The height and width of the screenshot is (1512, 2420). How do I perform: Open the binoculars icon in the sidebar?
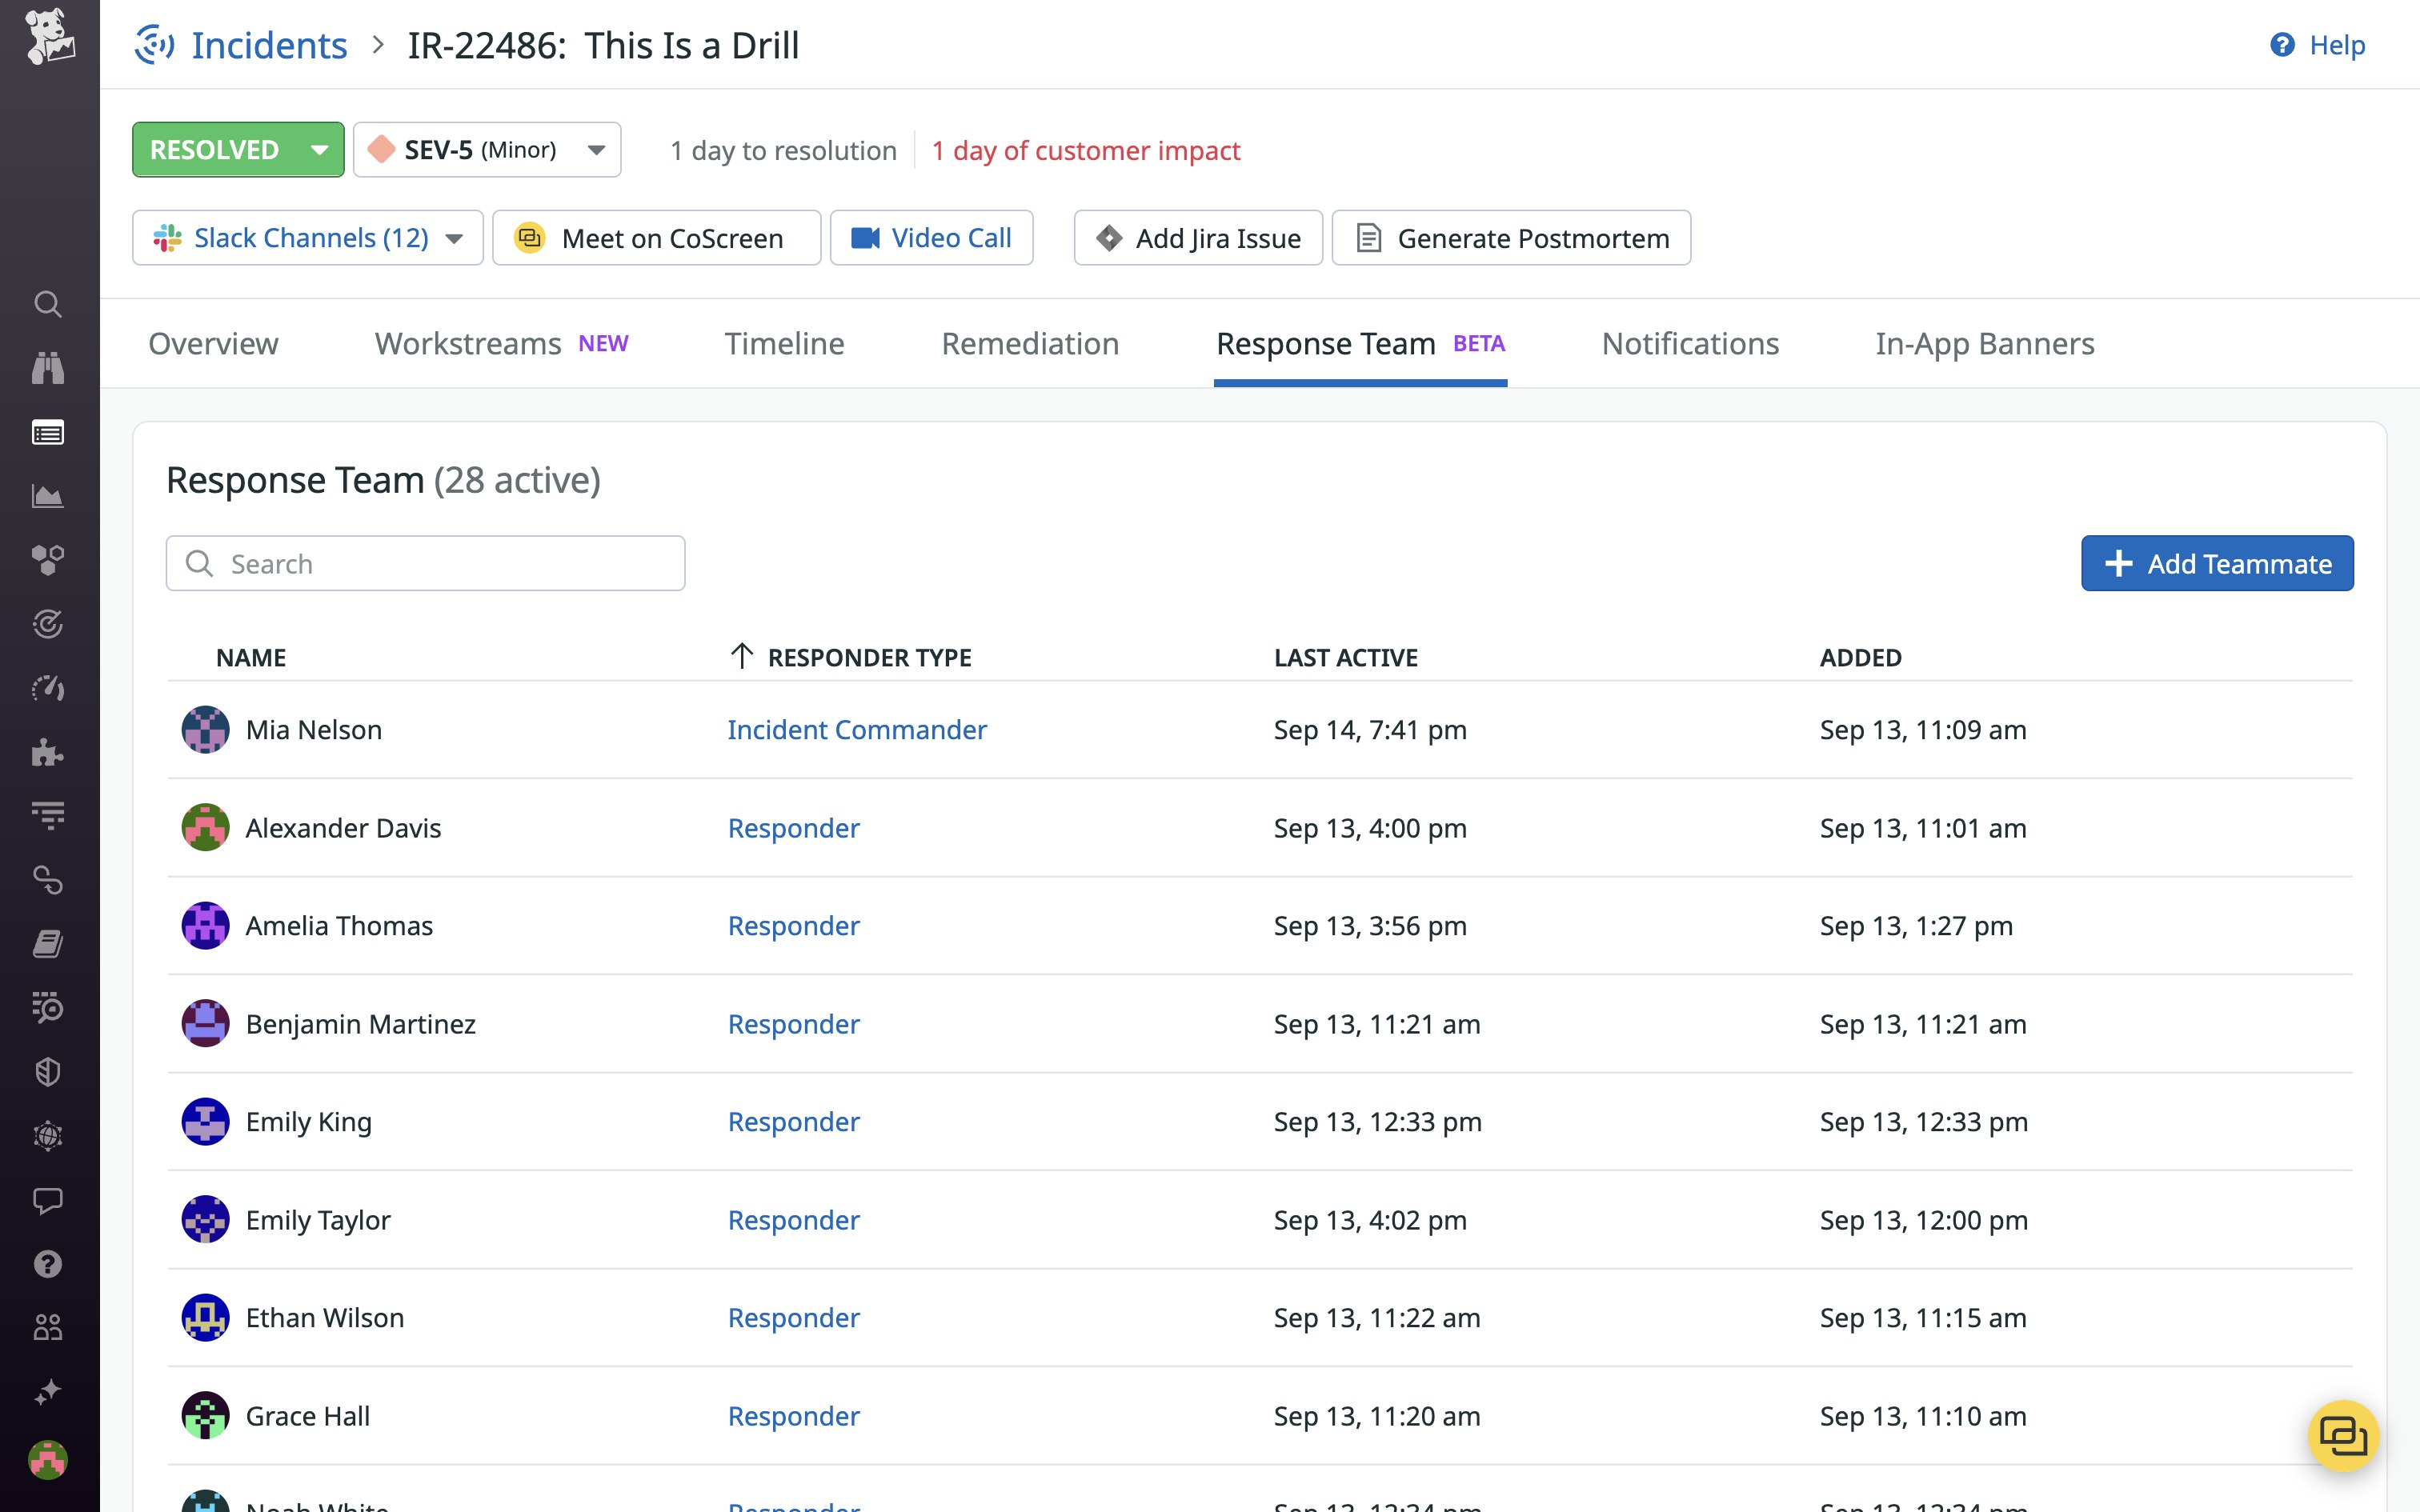pyautogui.click(x=47, y=368)
